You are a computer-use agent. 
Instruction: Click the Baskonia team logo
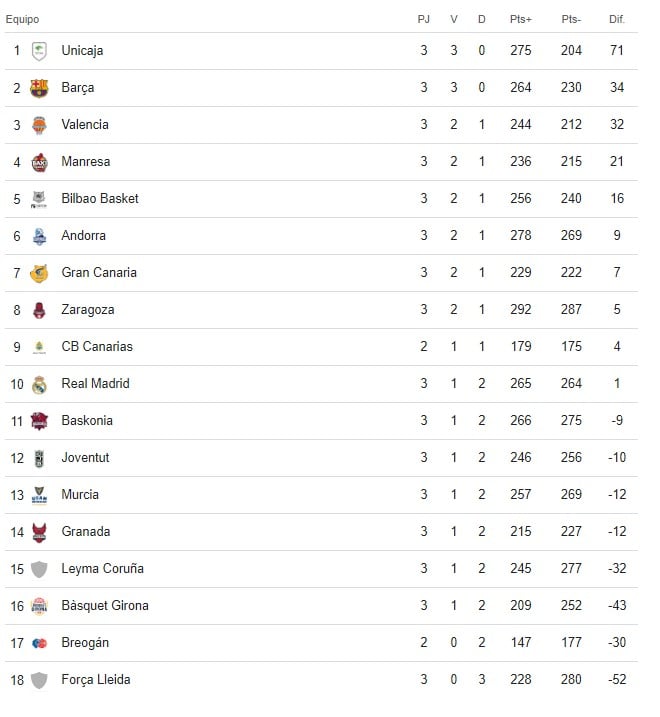pos(39,421)
